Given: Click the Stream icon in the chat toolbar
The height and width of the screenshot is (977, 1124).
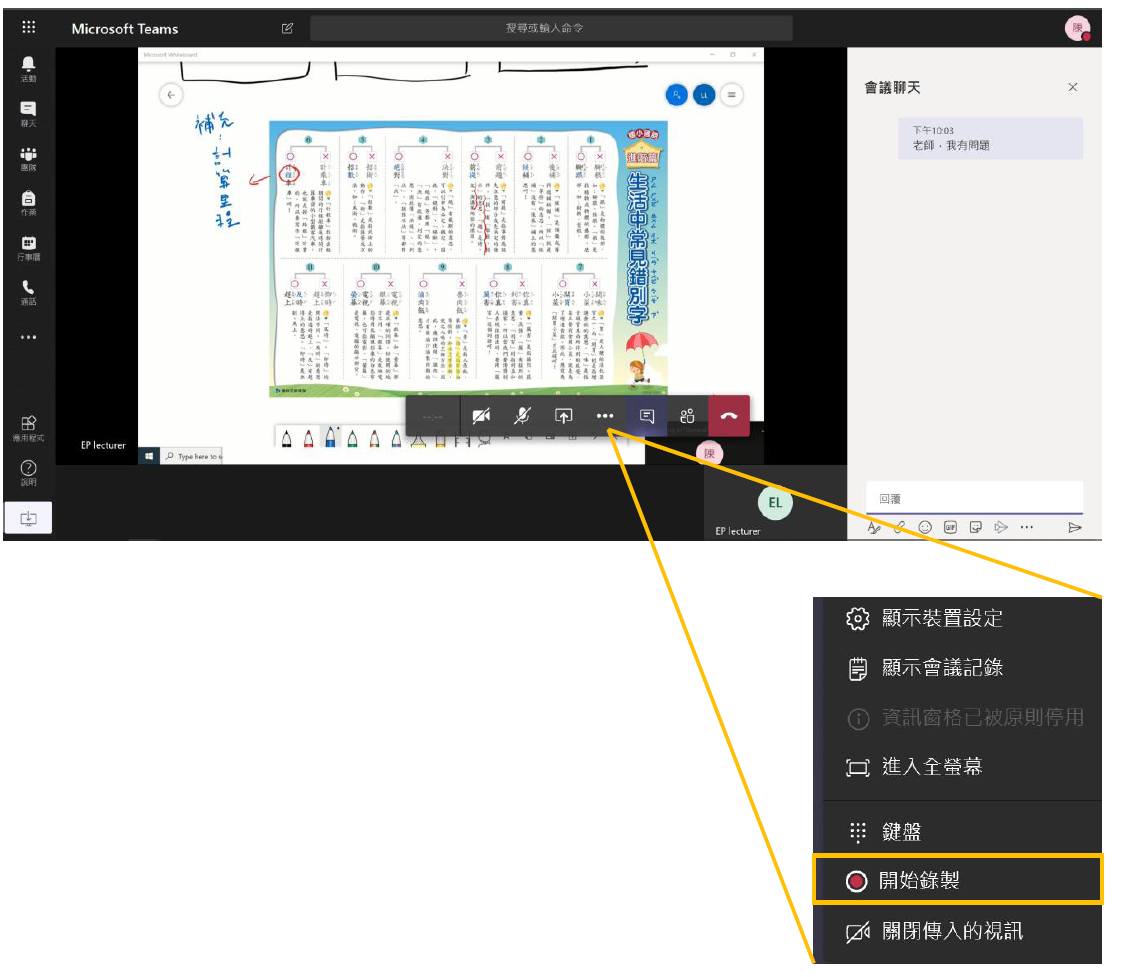Looking at the screenshot, I should click(1001, 528).
